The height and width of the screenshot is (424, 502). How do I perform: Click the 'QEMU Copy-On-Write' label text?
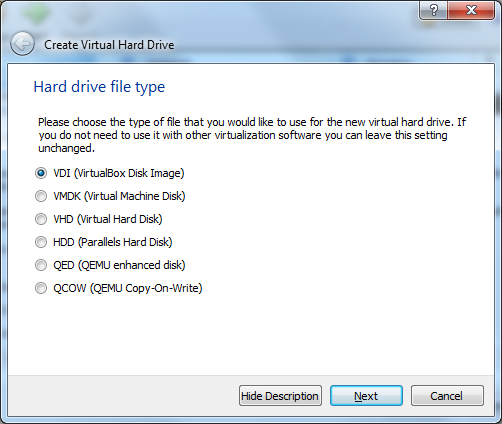coord(146,288)
